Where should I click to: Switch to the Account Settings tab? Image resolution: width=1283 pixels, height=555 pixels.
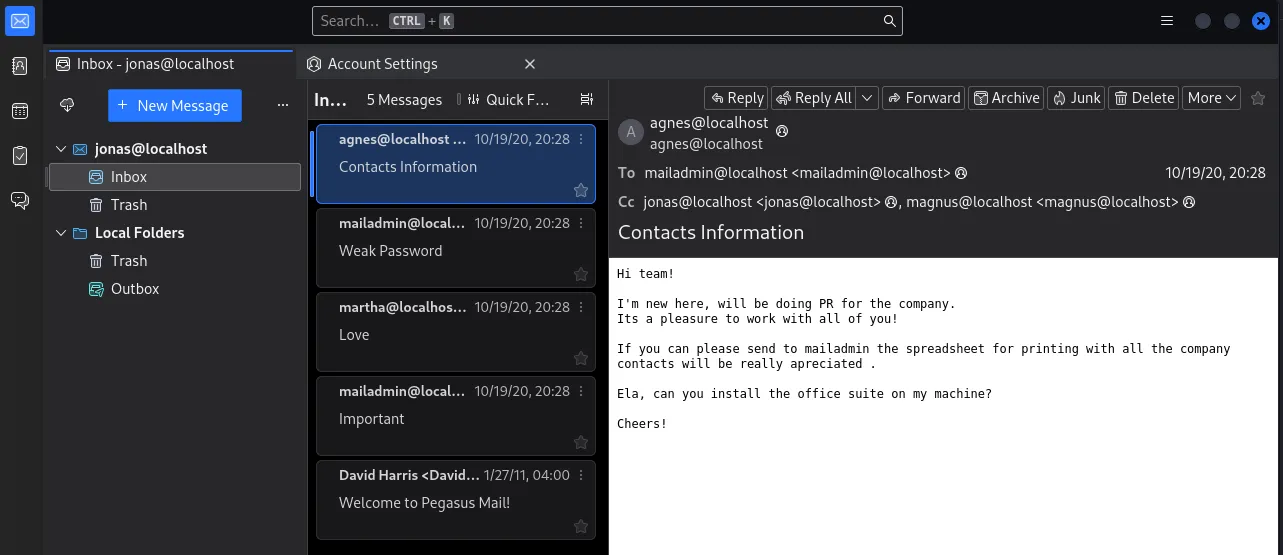click(383, 64)
